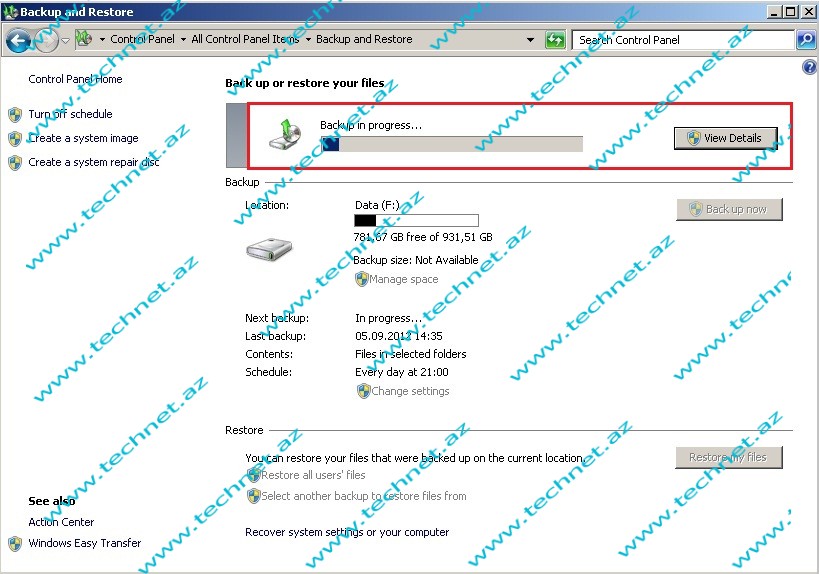Click the Data (F:) hard drive icon

pyautogui.click(x=269, y=249)
